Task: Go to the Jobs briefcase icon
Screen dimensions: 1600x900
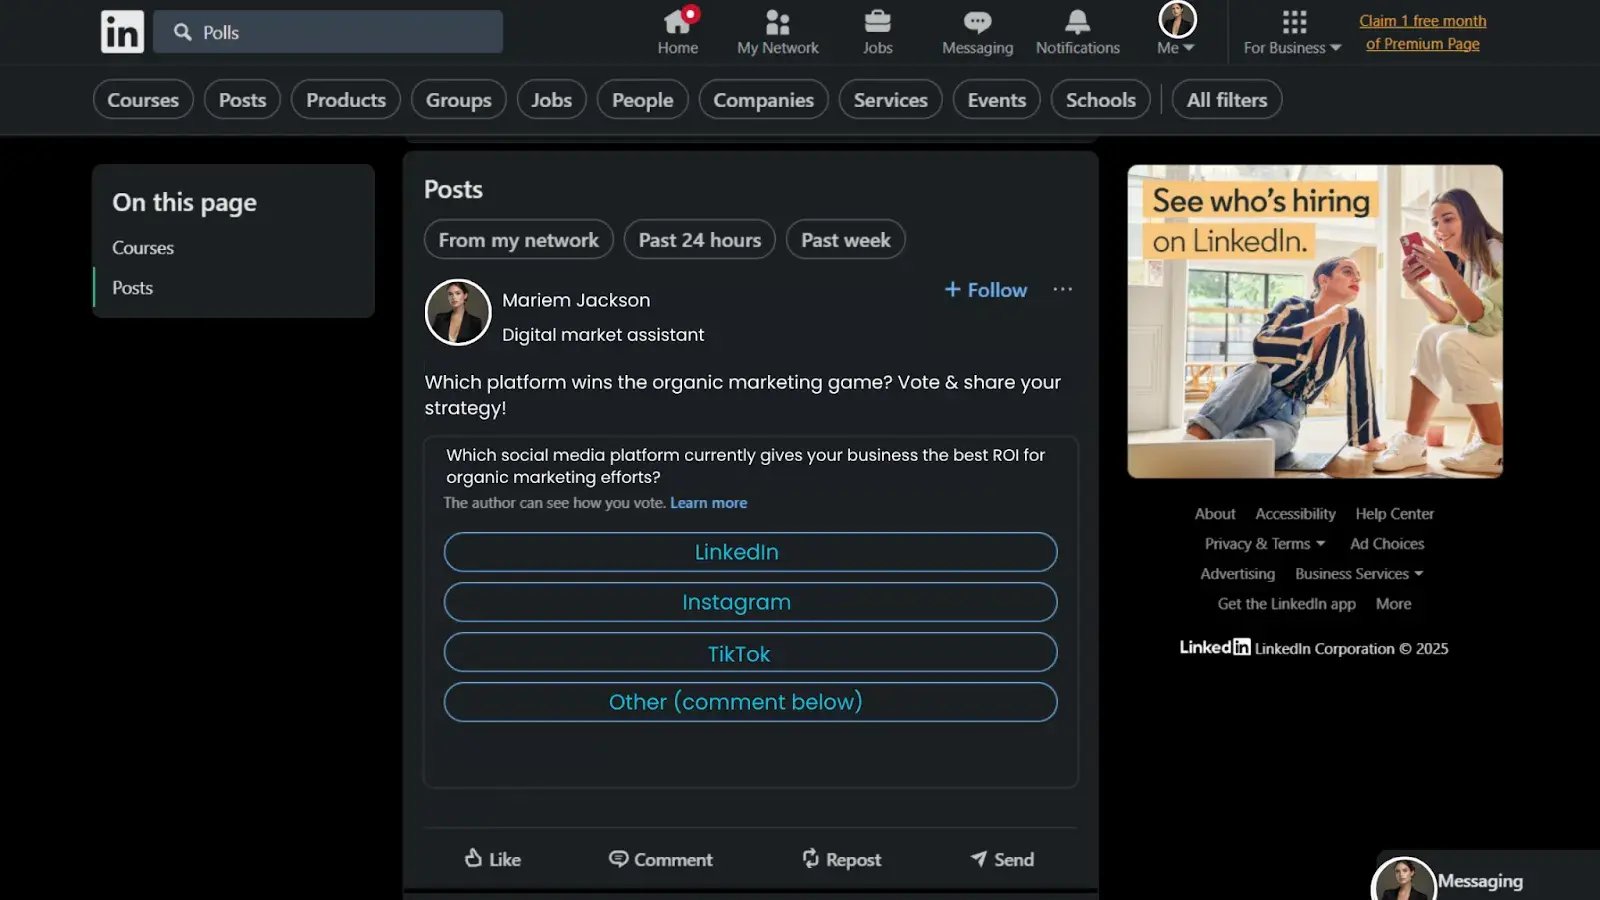Action: pos(877,22)
